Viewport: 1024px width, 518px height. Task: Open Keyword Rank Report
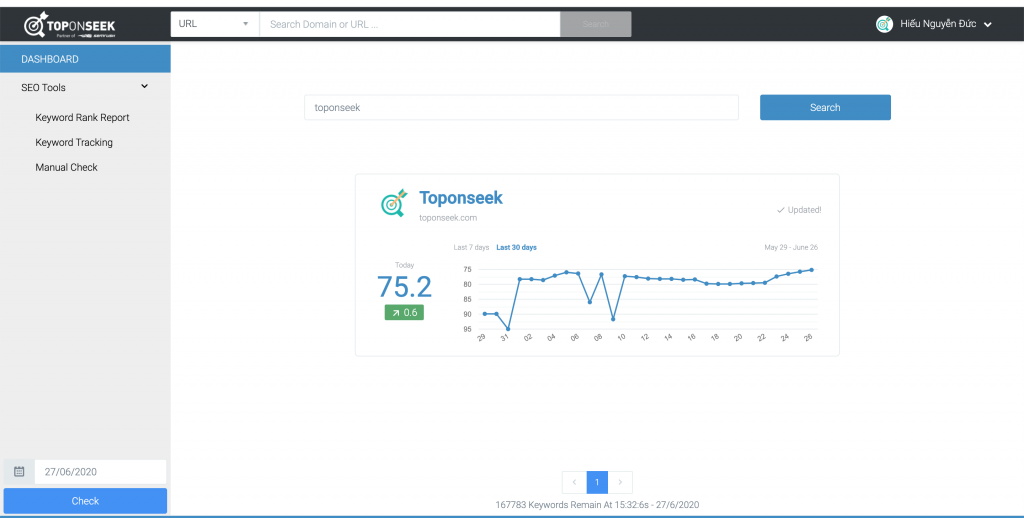point(82,118)
